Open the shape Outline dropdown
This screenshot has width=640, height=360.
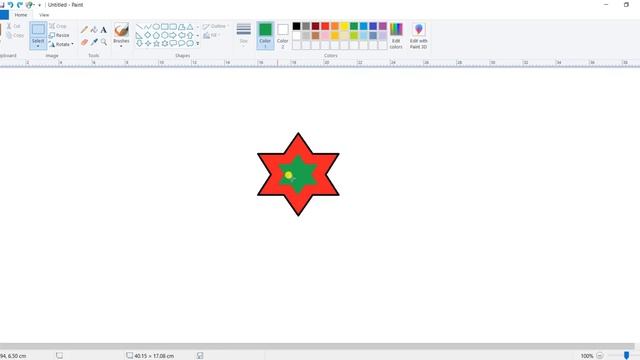pyautogui.click(x=216, y=27)
